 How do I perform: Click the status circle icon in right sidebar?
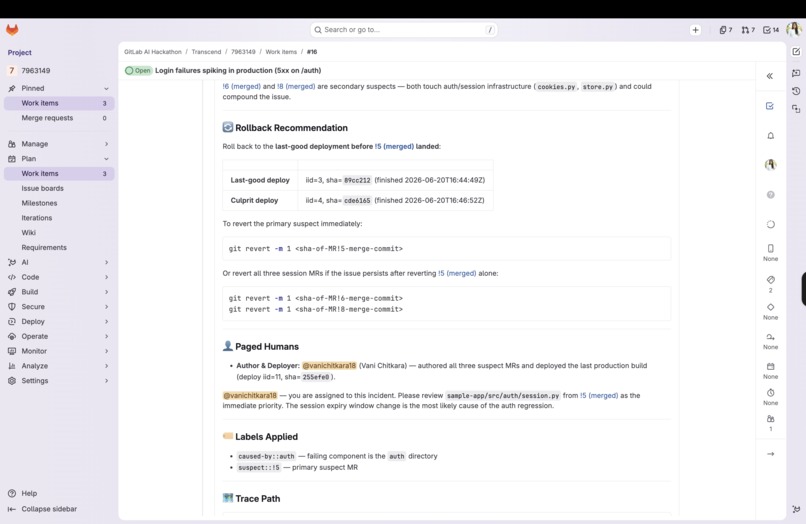click(x=771, y=224)
